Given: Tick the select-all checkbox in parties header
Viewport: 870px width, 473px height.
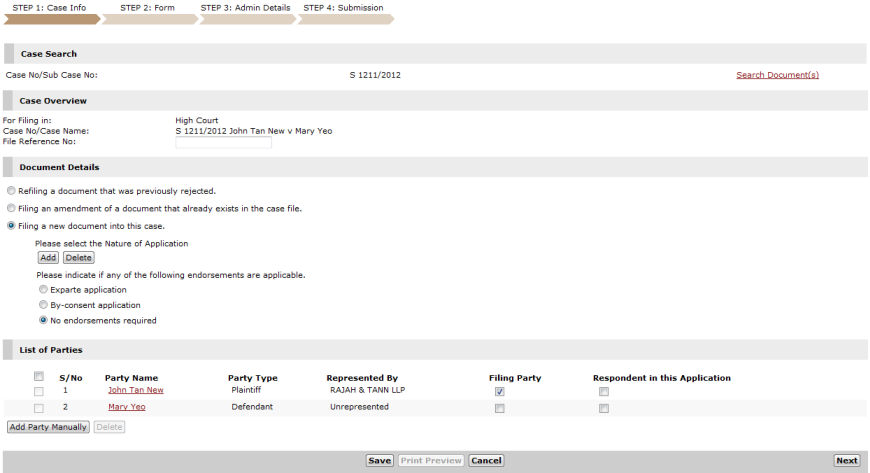Looking at the screenshot, I should [x=39, y=376].
